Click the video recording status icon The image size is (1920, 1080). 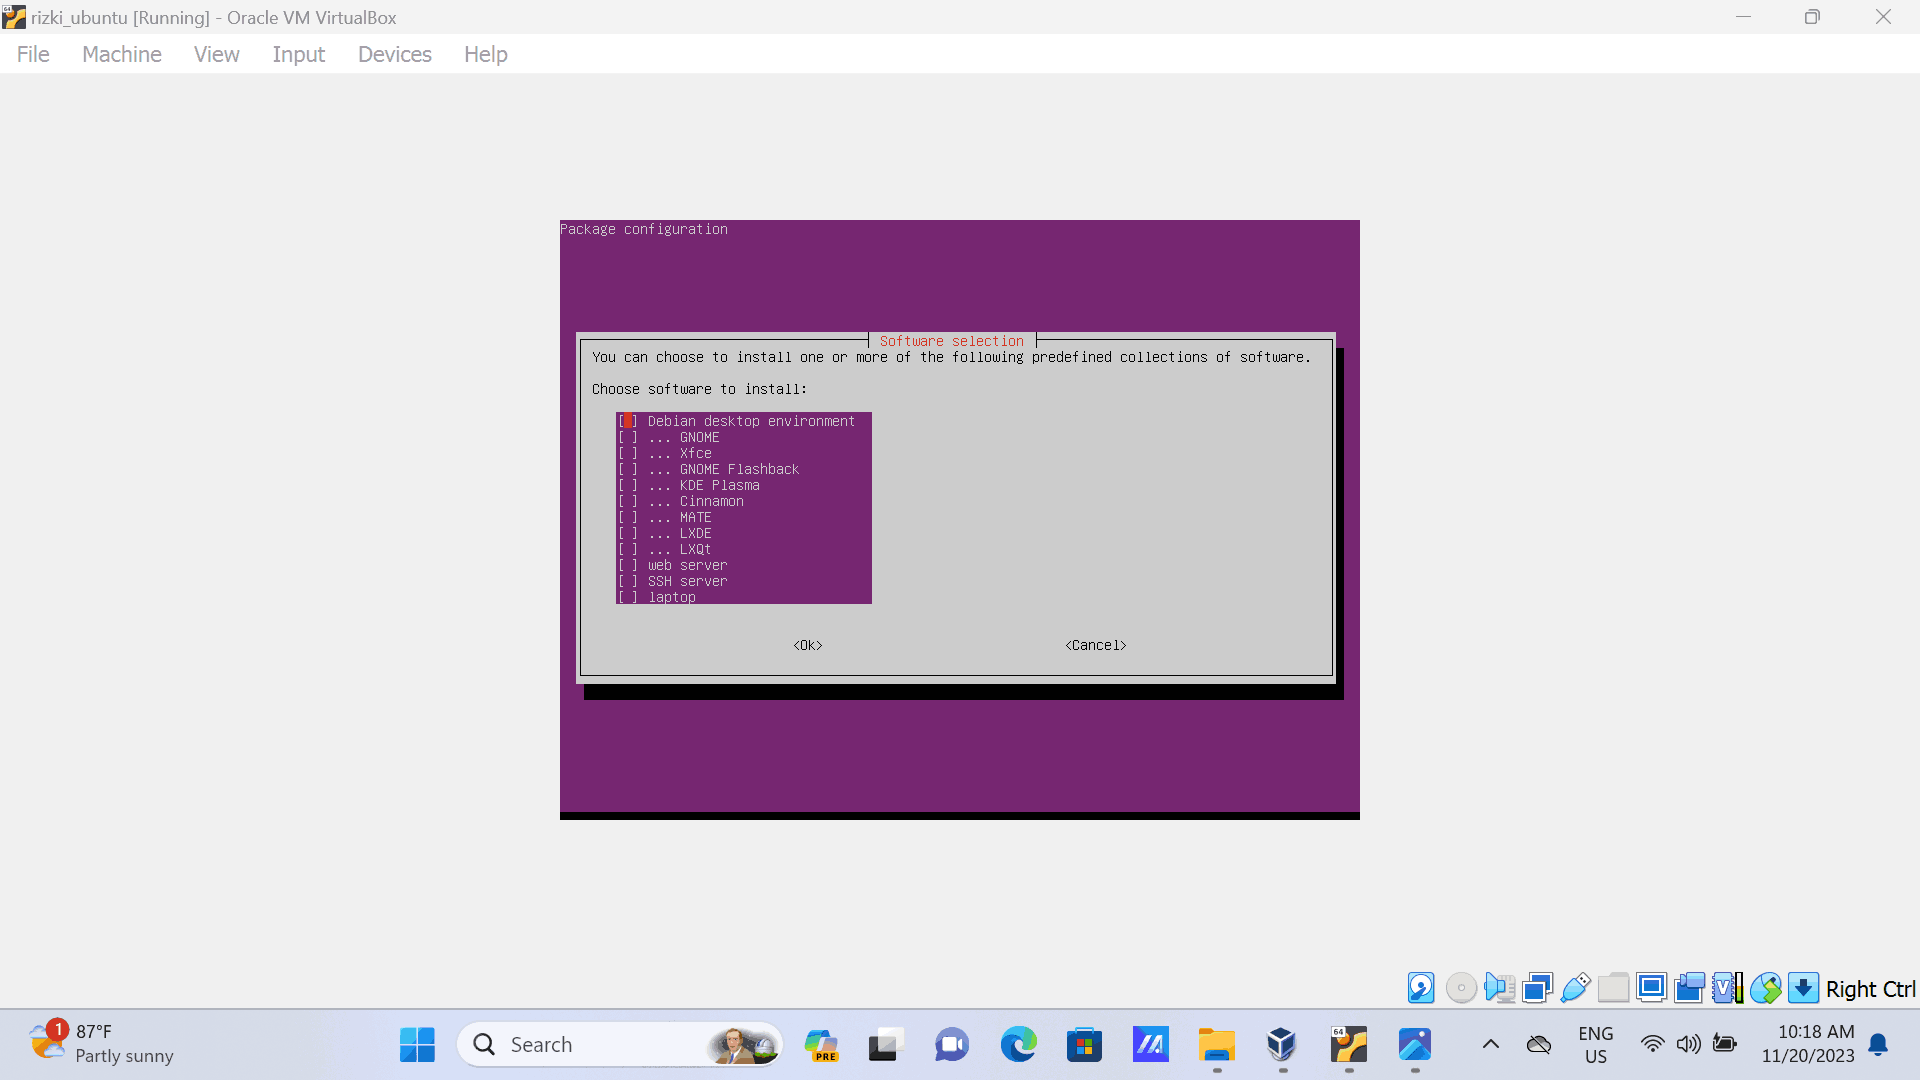pyautogui.click(x=1689, y=988)
